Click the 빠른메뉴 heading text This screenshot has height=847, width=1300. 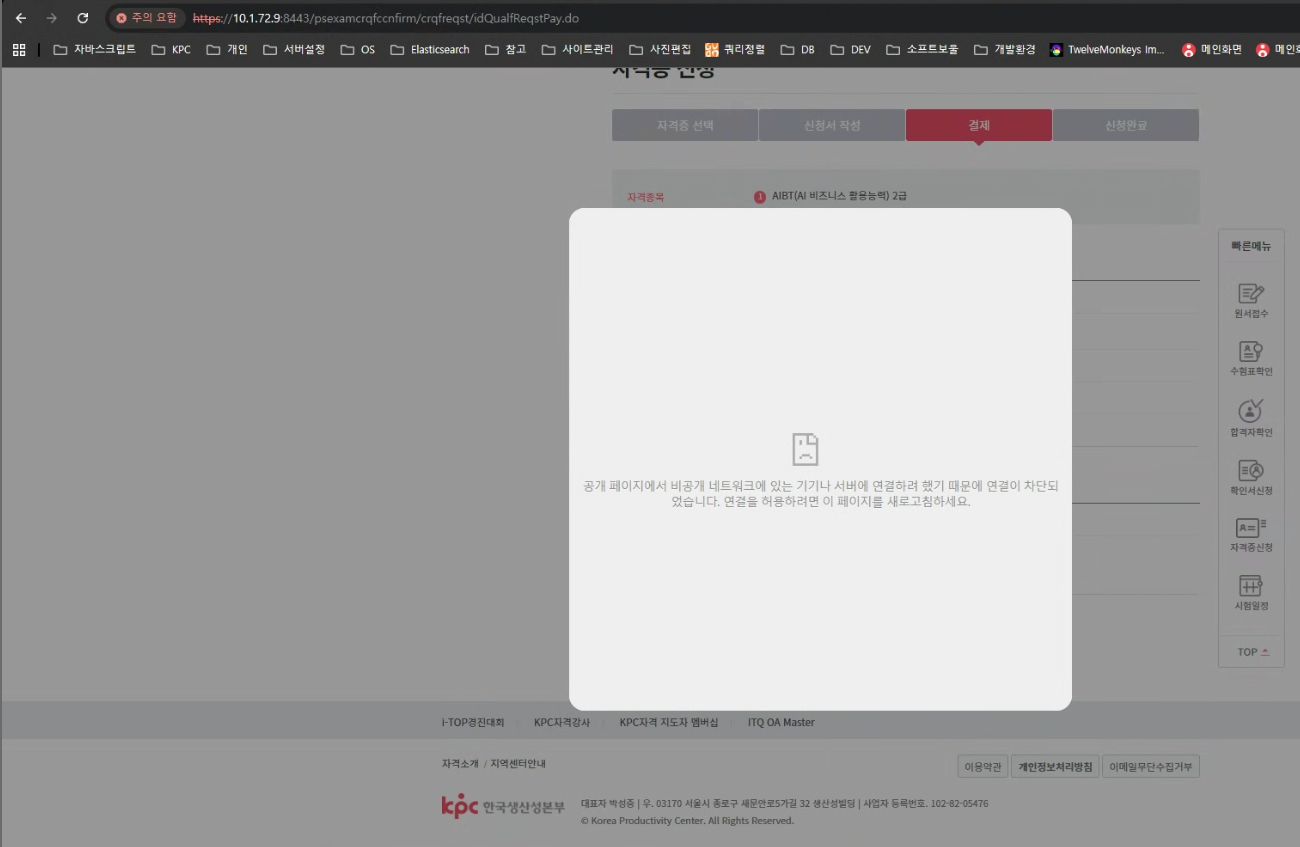coord(1251,246)
